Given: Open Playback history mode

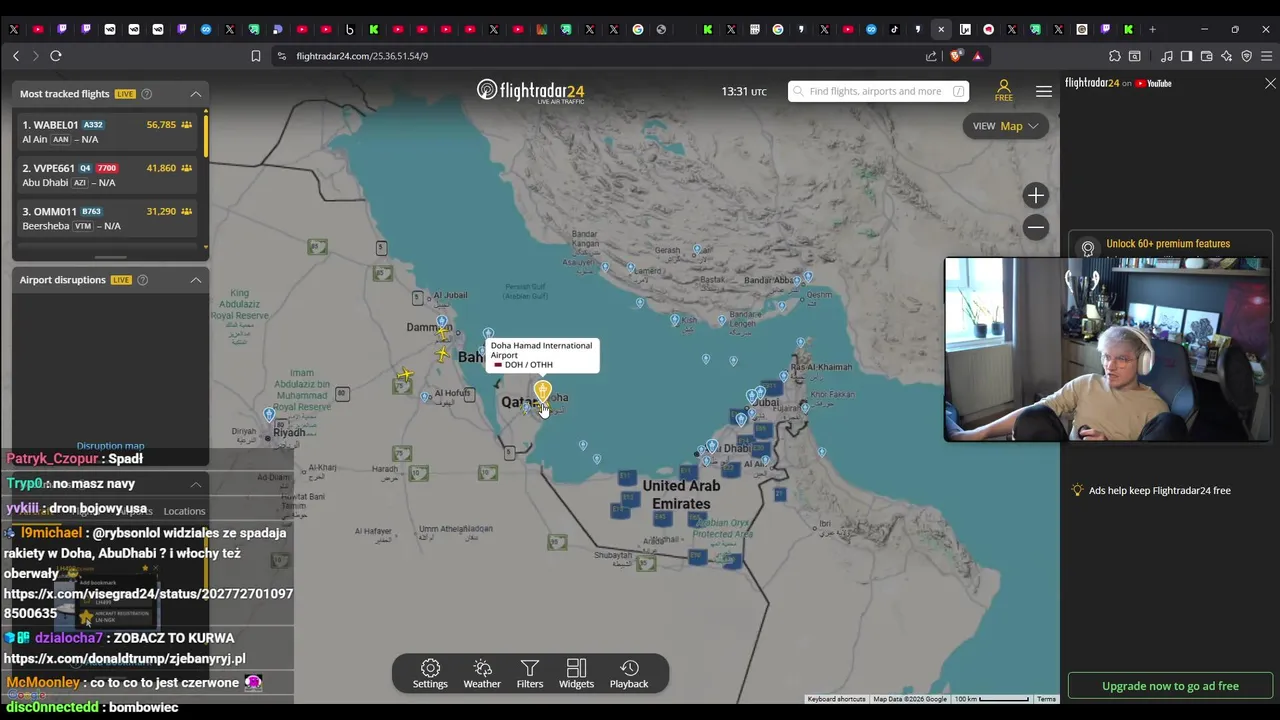Looking at the screenshot, I should coord(629,674).
